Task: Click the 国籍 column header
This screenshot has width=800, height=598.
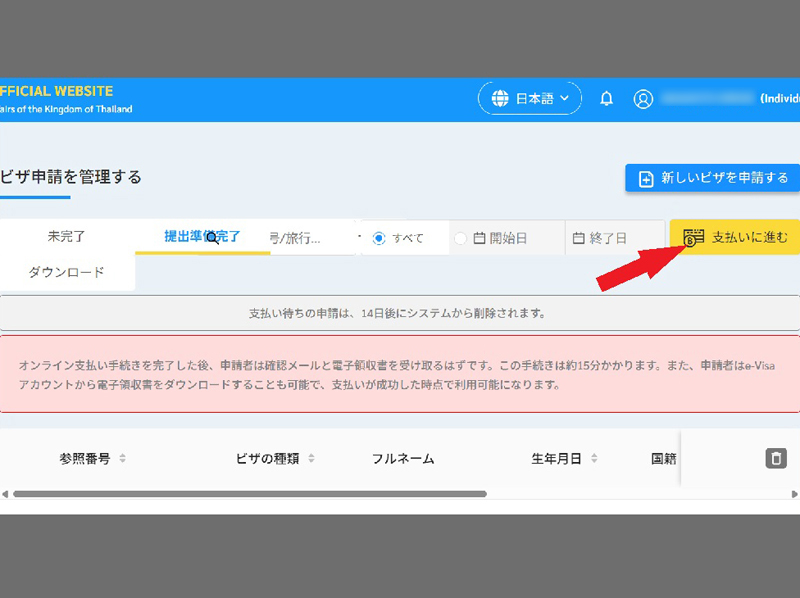Action: click(x=664, y=459)
